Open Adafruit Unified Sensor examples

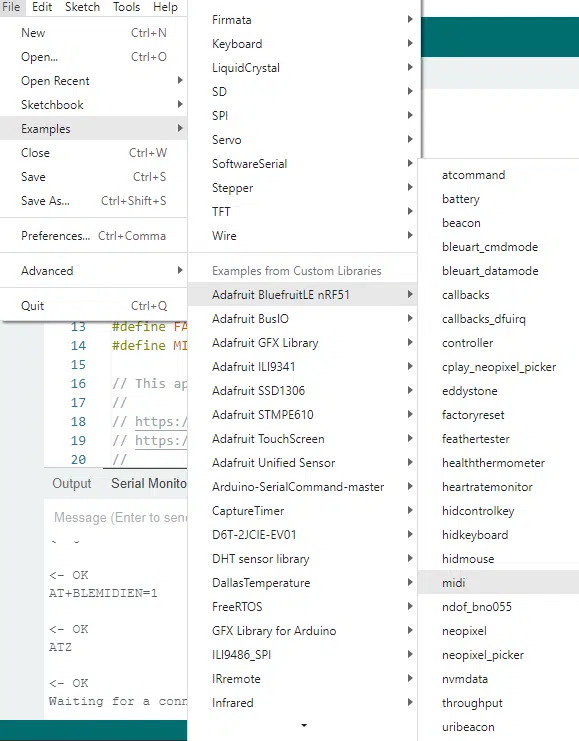point(302,463)
